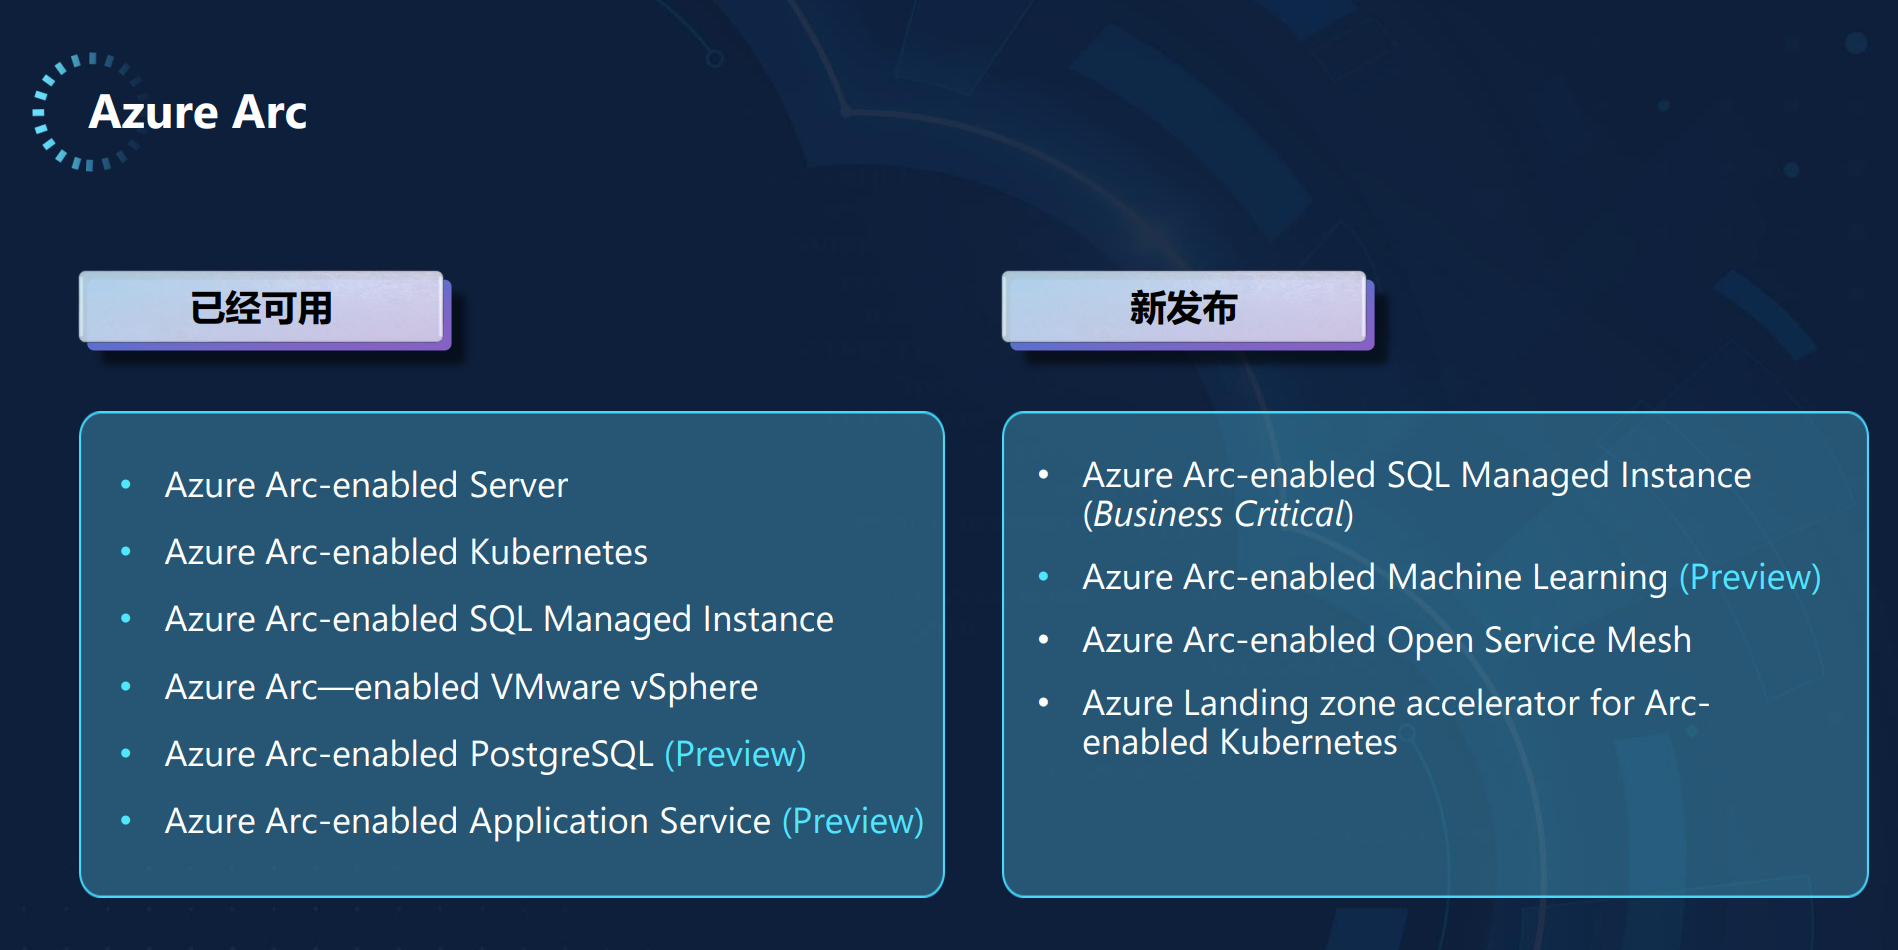
Task: Select 'Azure Arc—enabled VMware vSphere' line
Action: (x=461, y=687)
